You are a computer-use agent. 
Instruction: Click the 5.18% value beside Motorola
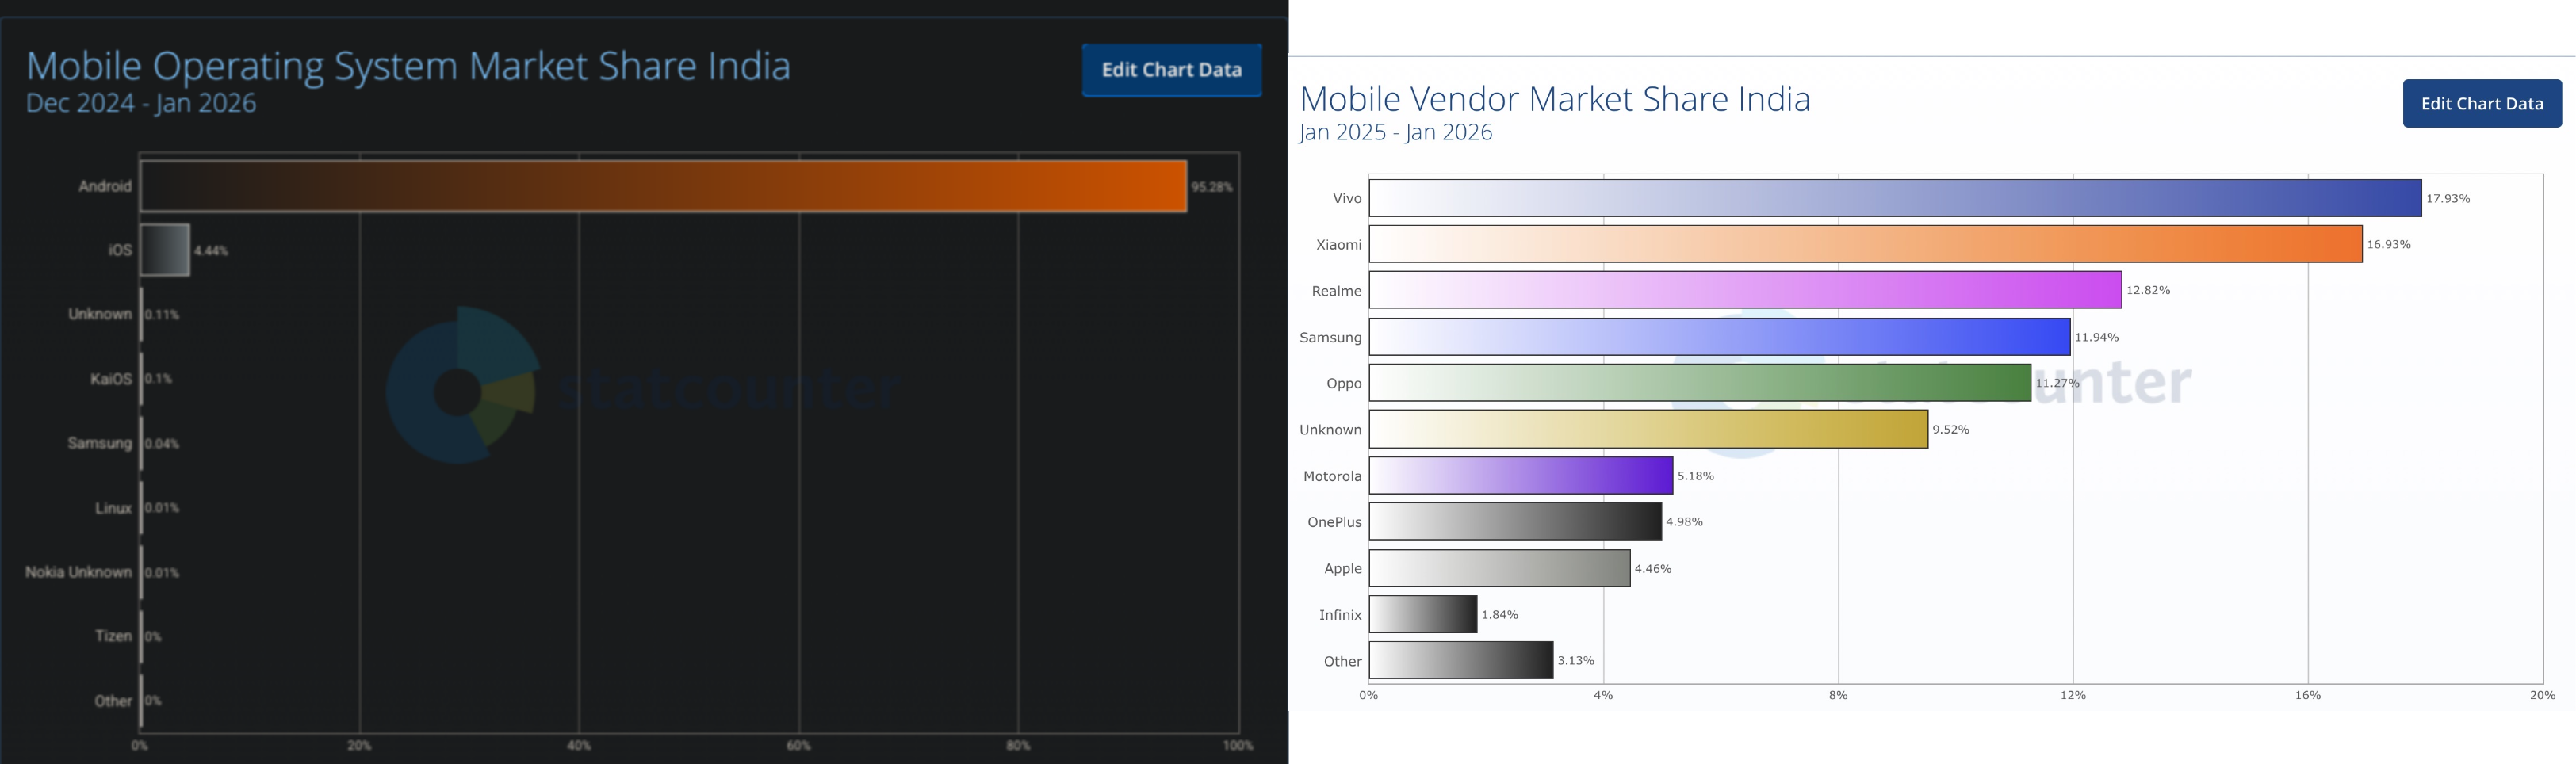pos(1696,477)
